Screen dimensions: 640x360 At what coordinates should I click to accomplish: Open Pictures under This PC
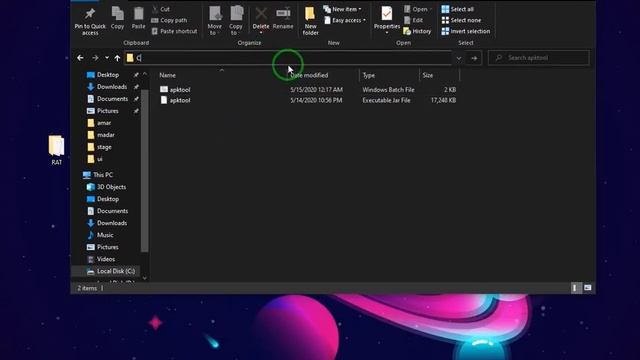(107, 247)
